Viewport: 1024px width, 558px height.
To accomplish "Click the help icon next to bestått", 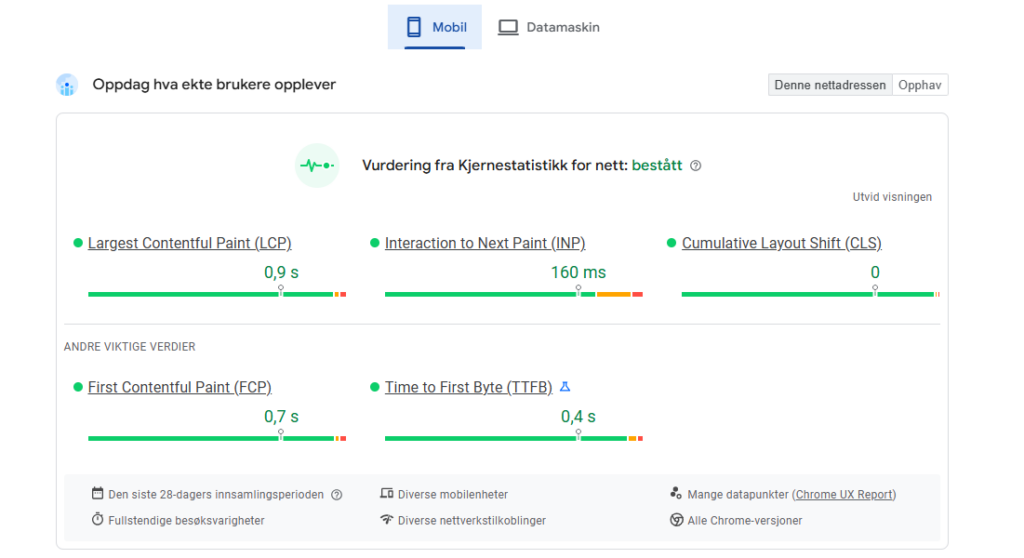I will (x=696, y=166).
